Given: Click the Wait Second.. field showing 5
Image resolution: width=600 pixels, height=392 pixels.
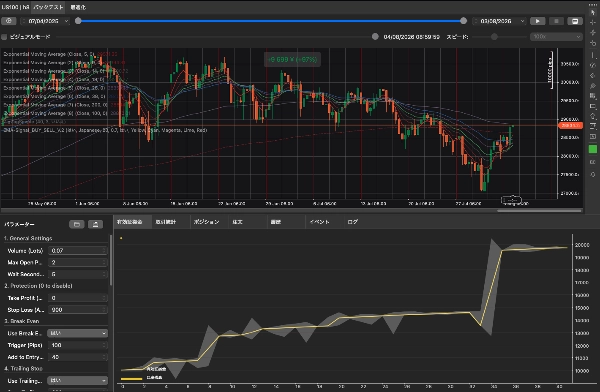Looking at the screenshot, I should [x=78, y=274].
